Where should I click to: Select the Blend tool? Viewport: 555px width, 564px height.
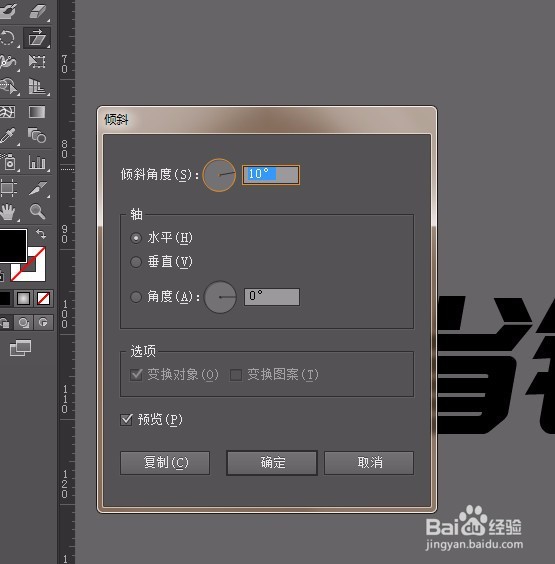37,136
